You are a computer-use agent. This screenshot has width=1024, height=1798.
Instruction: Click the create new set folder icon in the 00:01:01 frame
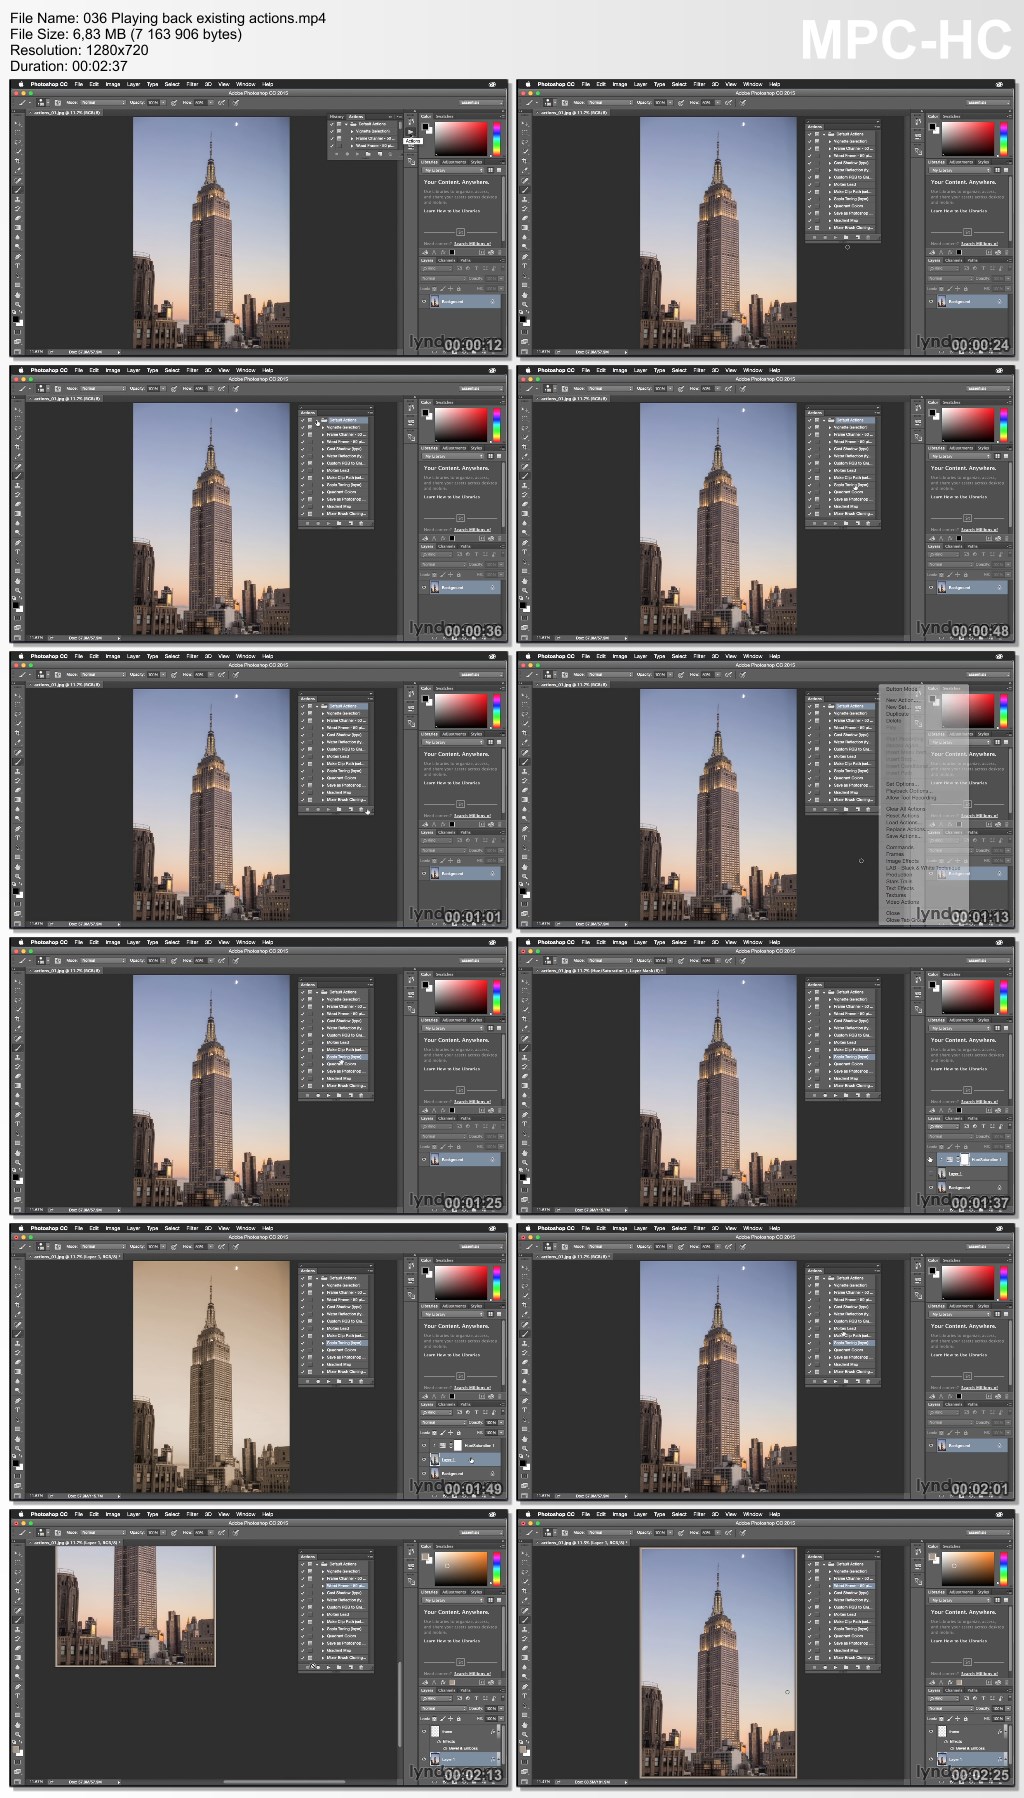coord(339,809)
